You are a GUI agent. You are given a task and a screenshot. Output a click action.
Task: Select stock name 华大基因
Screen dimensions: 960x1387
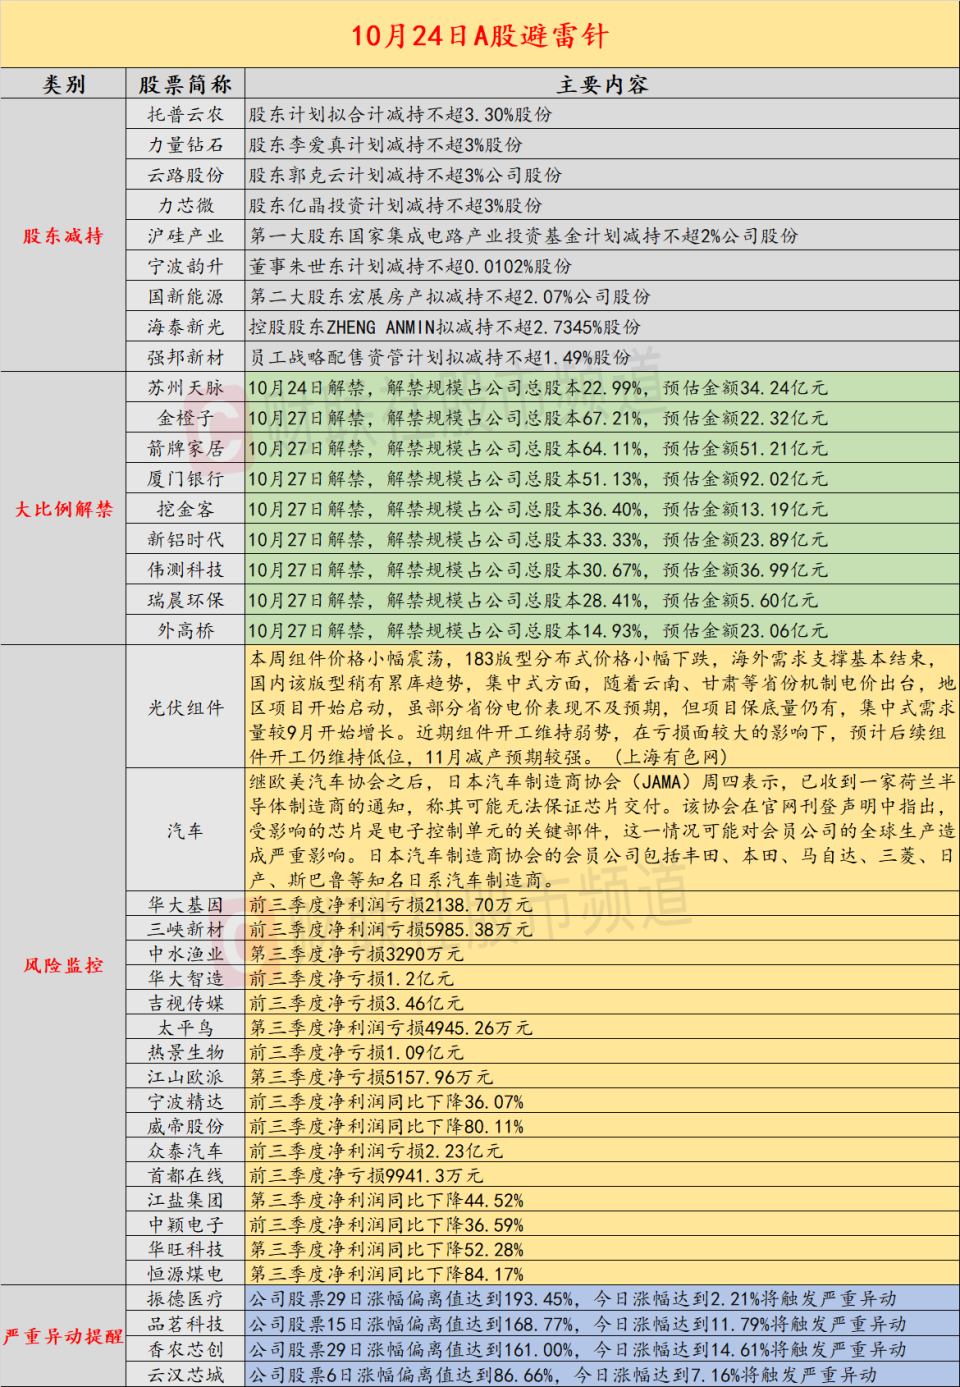[x=185, y=904]
